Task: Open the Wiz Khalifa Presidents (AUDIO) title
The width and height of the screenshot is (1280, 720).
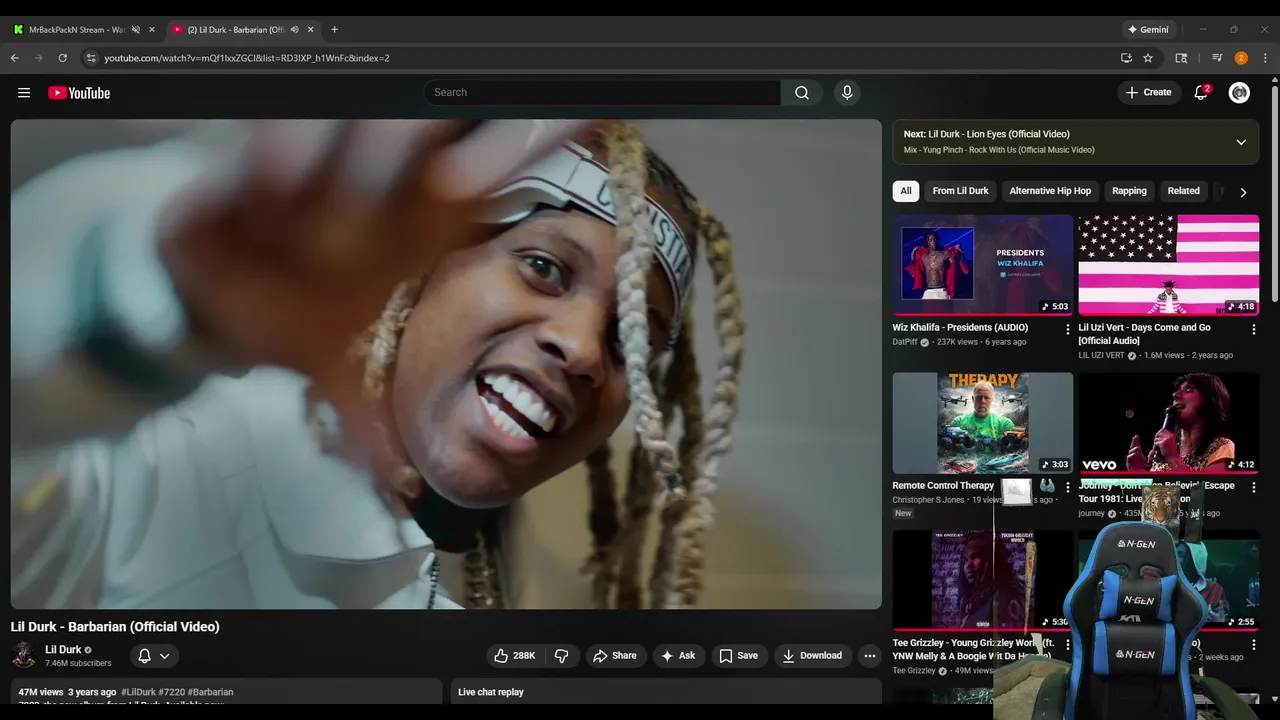Action: [x=960, y=328]
